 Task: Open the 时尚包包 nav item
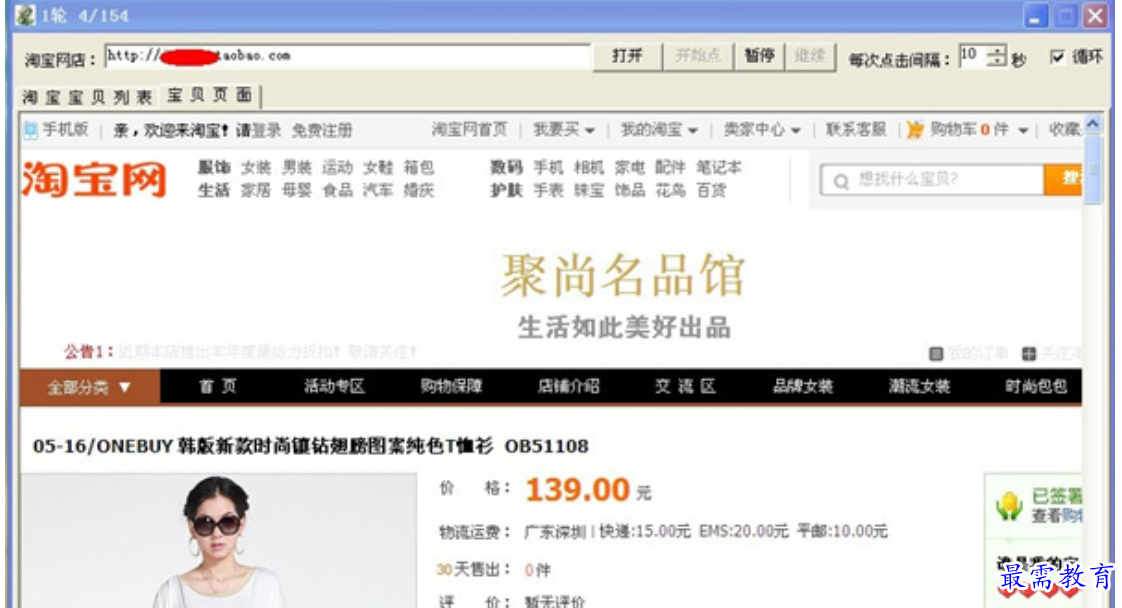pyautogui.click(x=1035, y=387)
